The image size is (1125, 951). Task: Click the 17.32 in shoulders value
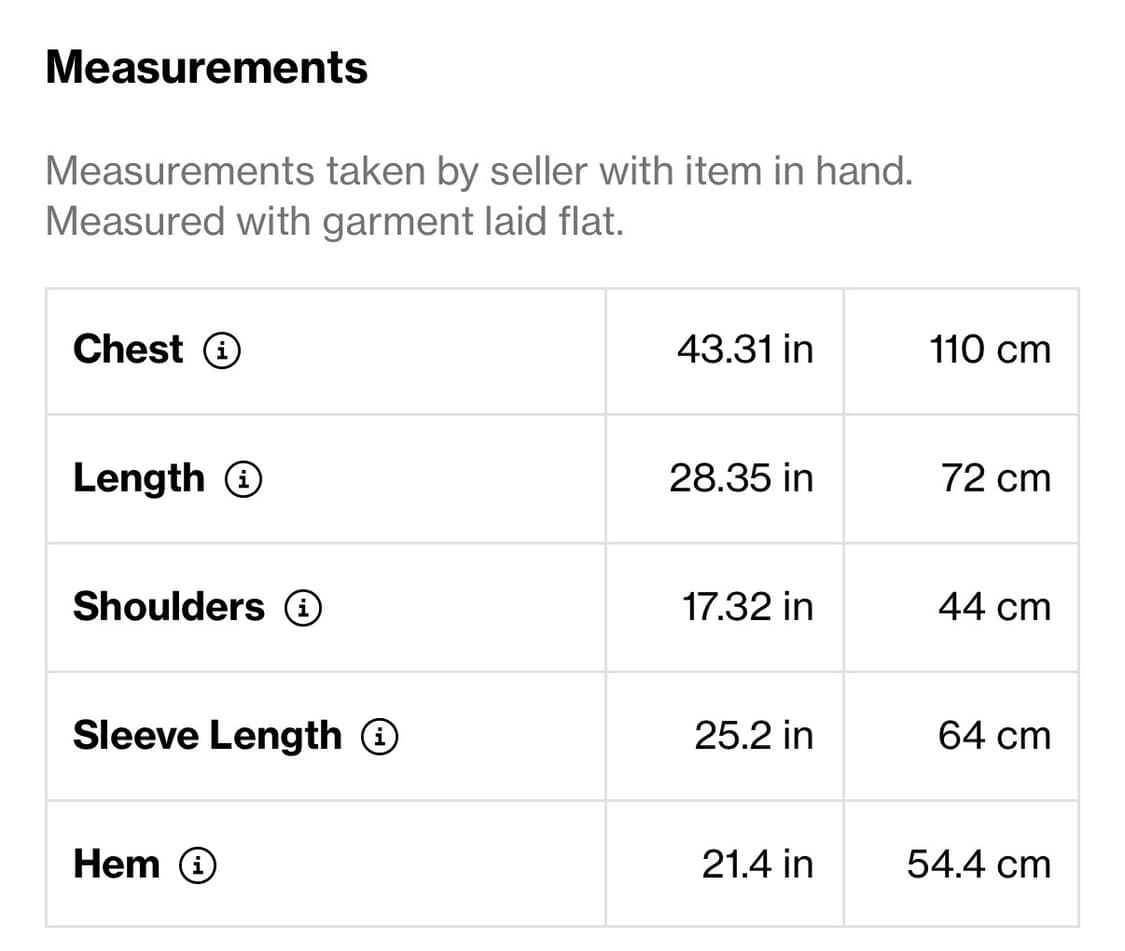pyautogui.click(x=747, y=607)
